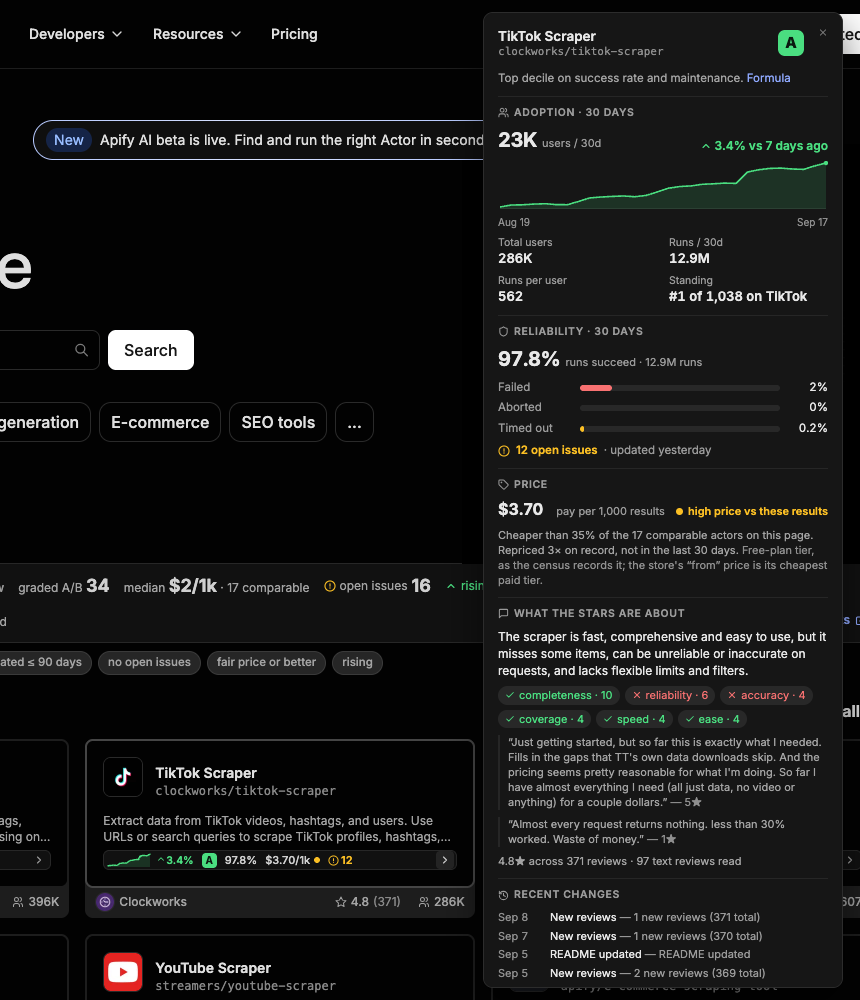Toggle the '≤ 90 days' updated filter
860x1000 pixels.
click(x=45, y=663)
